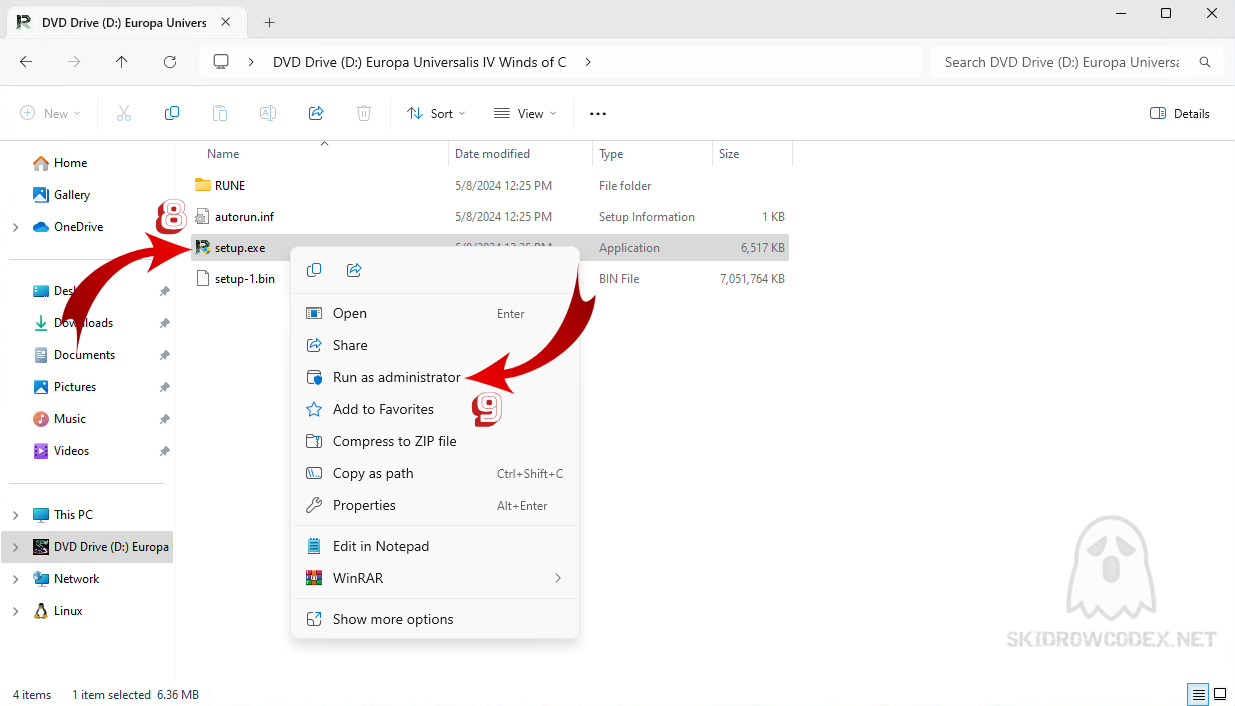Viewport: 1235px width, 706px height.
Task: Select the RUNE folder icon
Action: click(x=203, y=185)
